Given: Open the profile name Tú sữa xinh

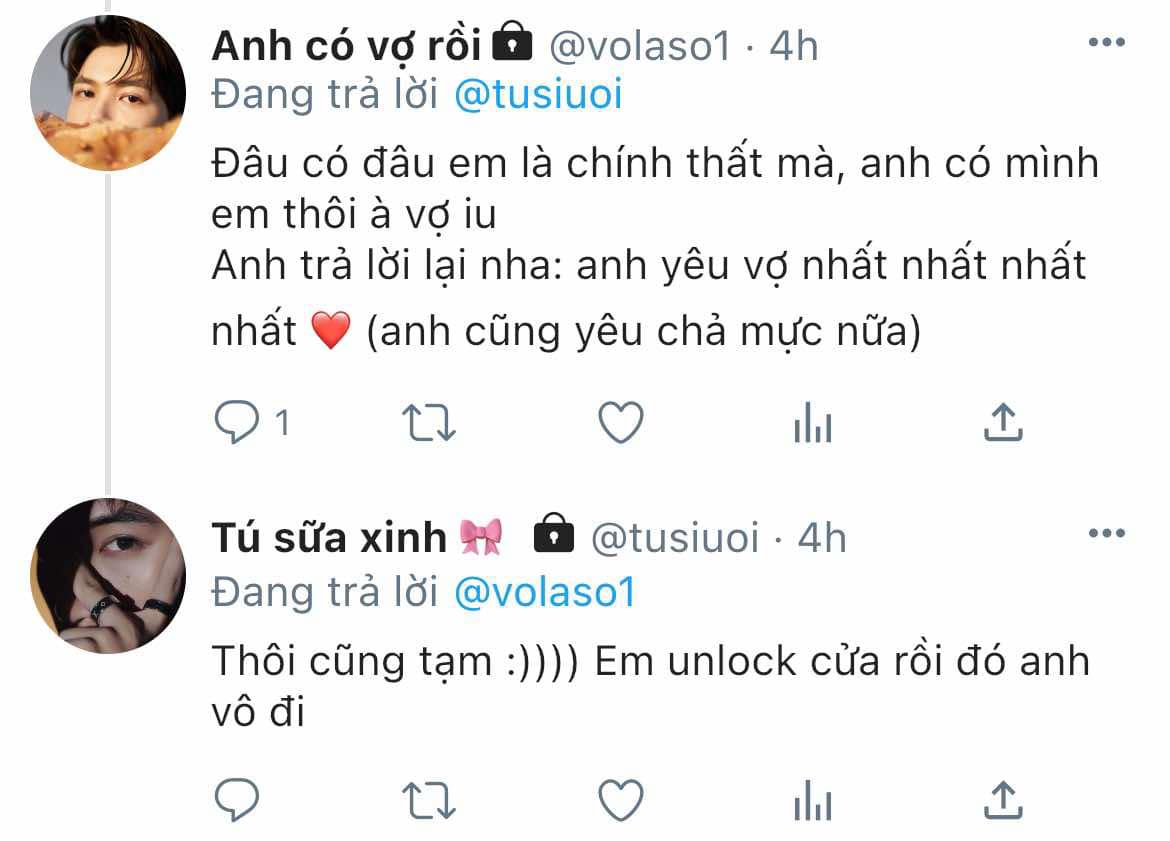Looking at the screenshot, I should point(329,537).
